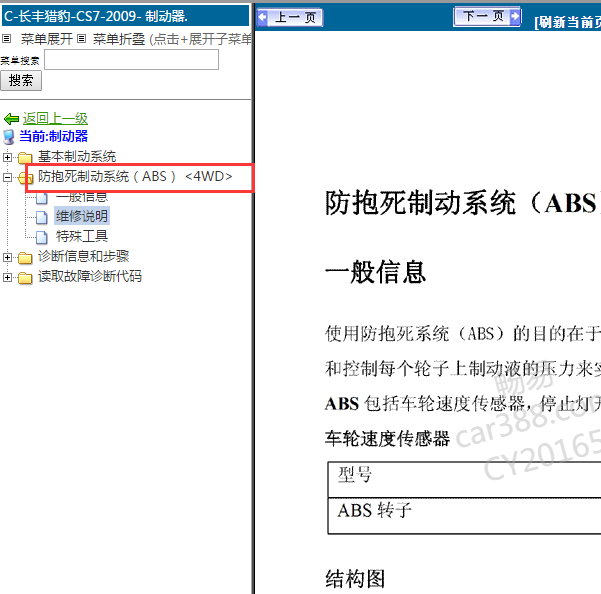Click the 菜单搜索 search input field
This screenshot has height=594, width=601.
131,60
